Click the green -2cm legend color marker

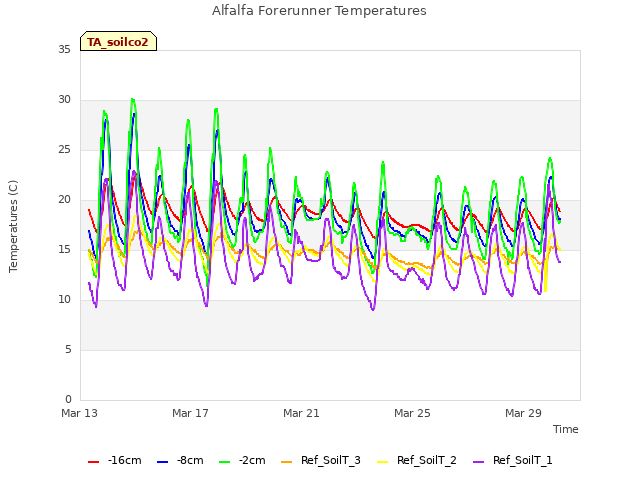(x=224, y=462)
